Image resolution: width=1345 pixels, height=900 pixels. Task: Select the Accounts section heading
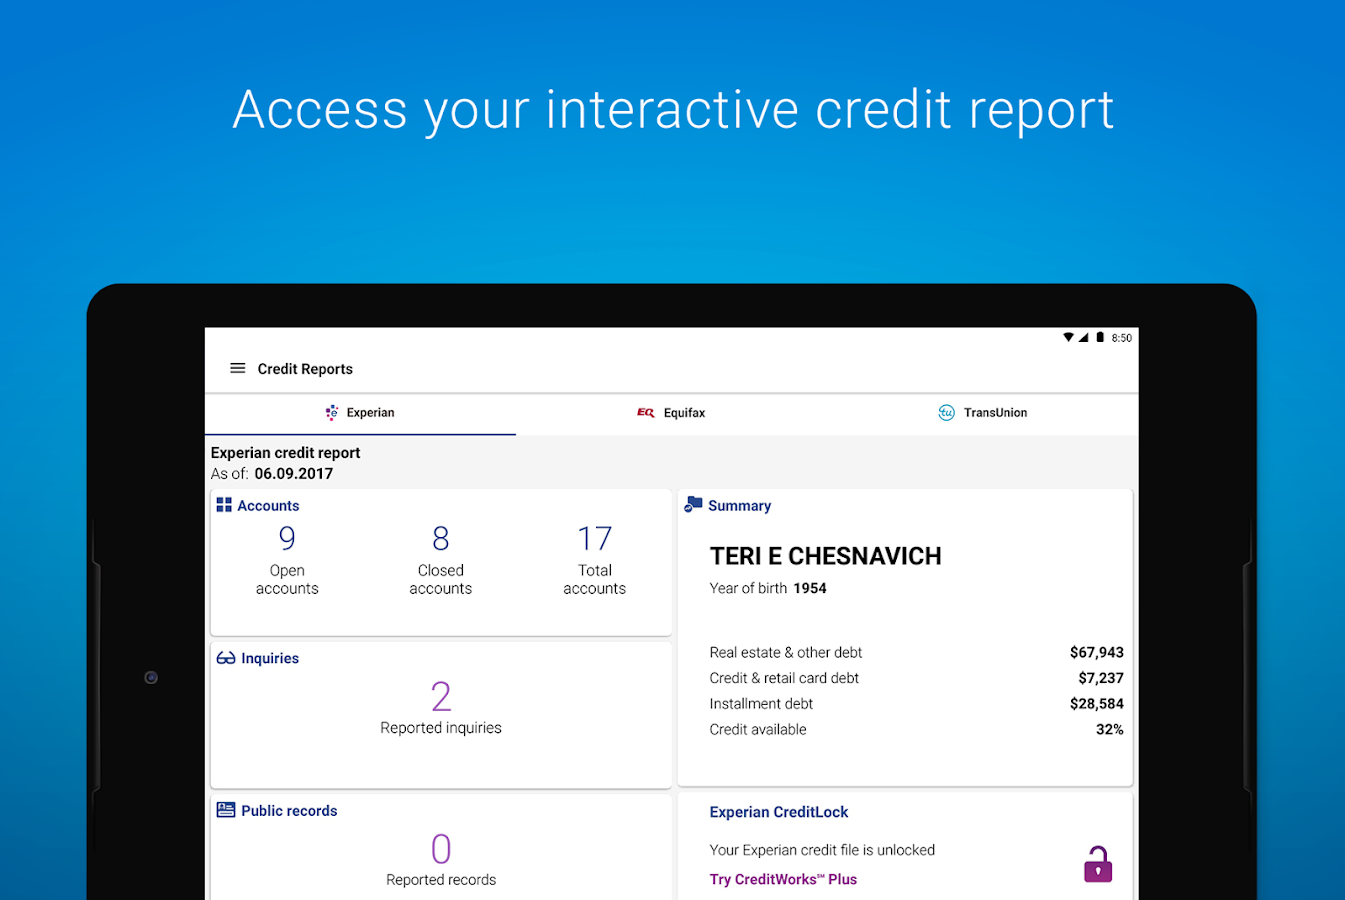tap(268, 506)
